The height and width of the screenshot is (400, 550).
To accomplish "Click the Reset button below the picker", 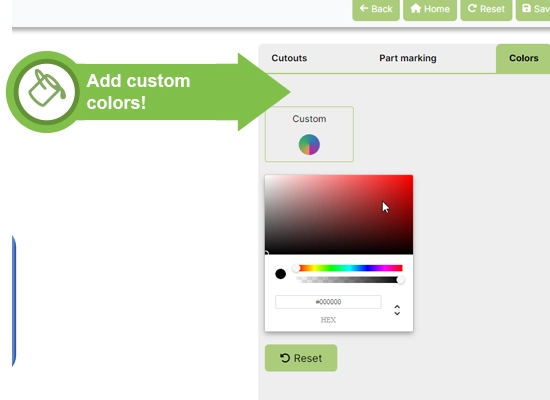I will click(x=301, y=358).
